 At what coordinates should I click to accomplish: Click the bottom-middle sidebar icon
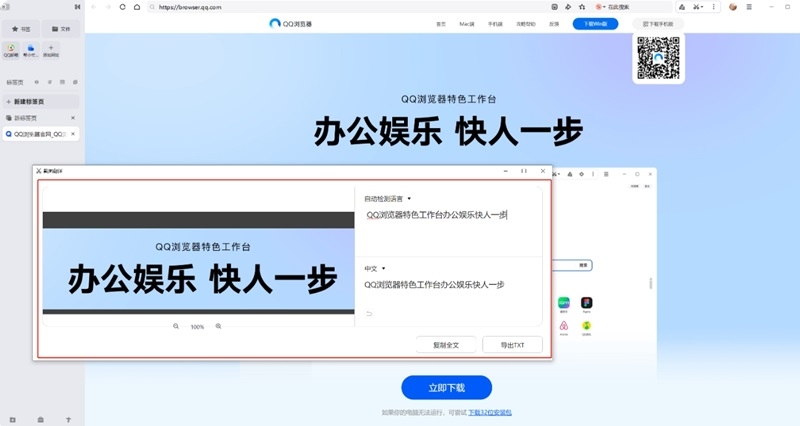[41, 419]
